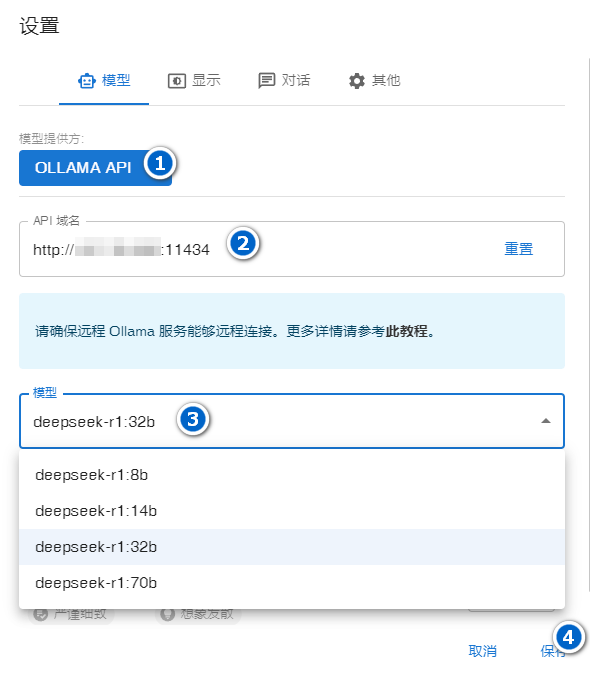Click the numbered badge 2 marker
This screenshot has width=590, height=675.
click(243, 244)
